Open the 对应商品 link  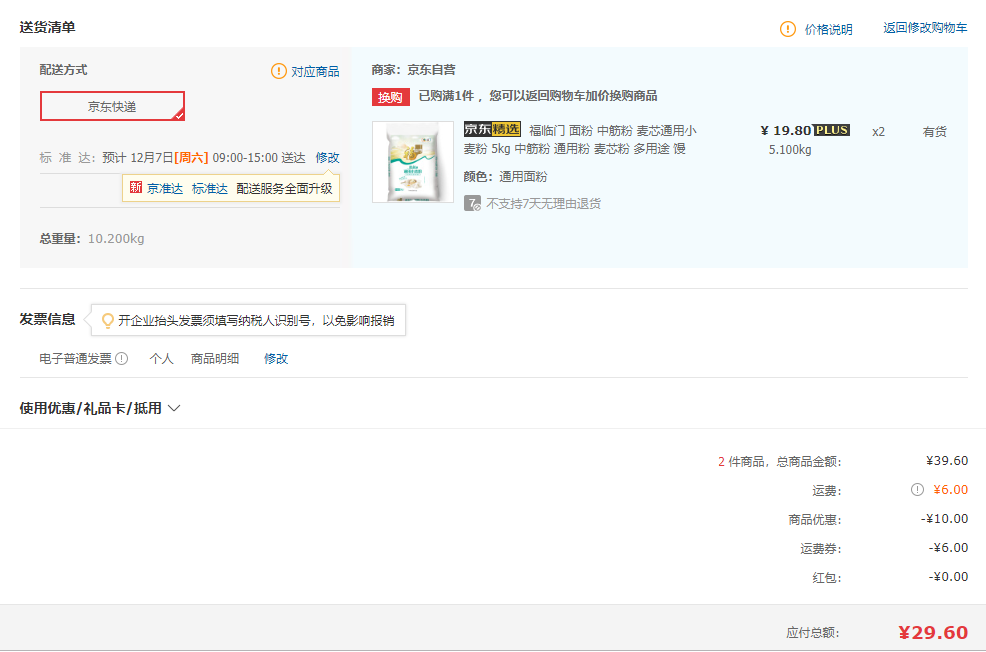tap(315, 72)
